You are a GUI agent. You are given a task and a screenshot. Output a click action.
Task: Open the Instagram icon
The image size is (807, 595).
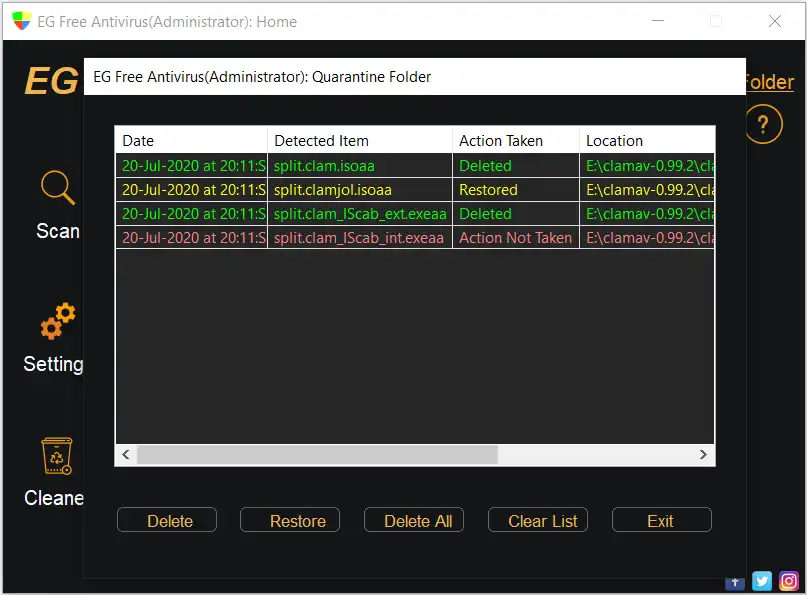[x=788, y=581]
